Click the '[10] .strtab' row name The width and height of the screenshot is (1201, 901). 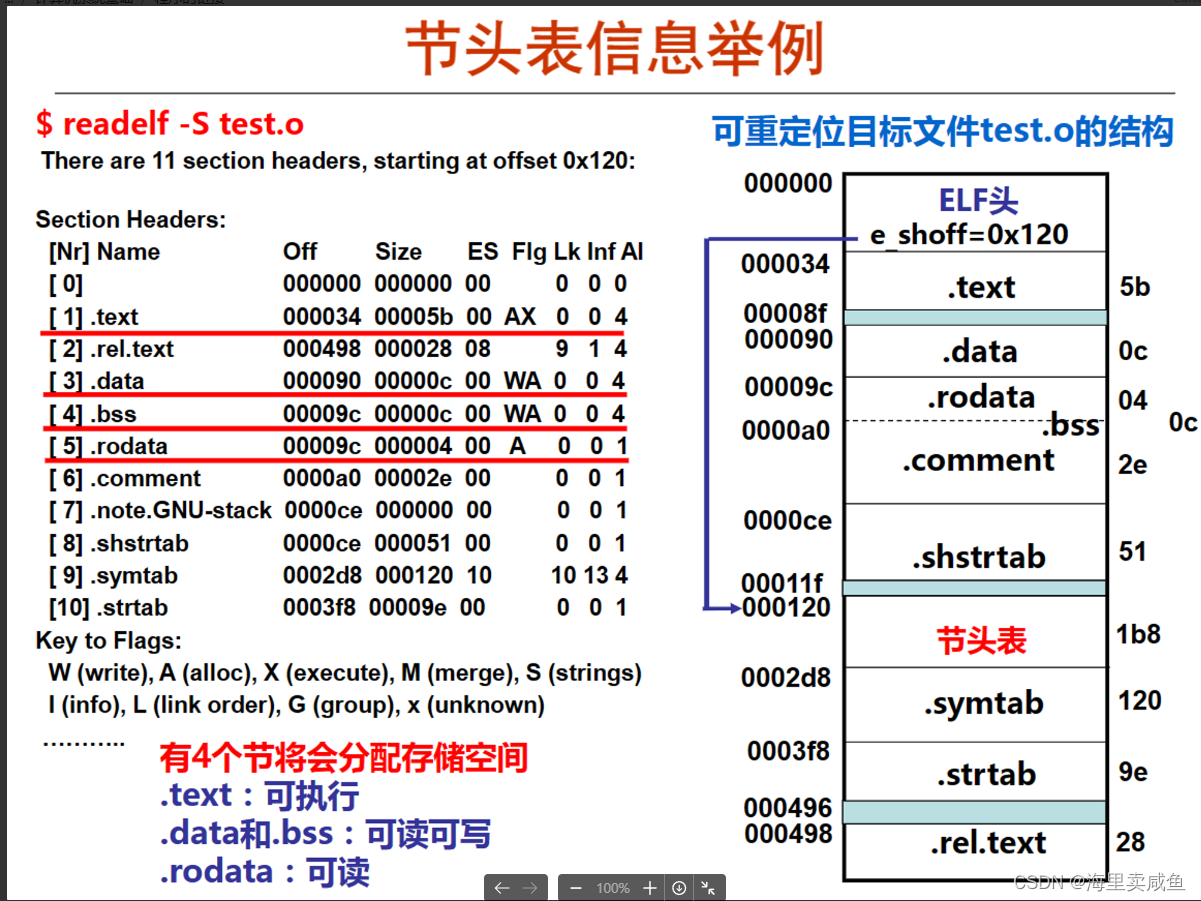[108, 608]
